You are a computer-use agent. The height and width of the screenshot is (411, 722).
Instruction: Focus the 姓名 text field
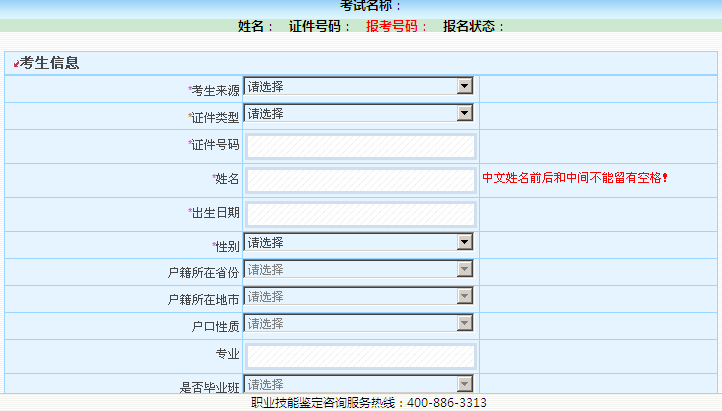click(360, 180)
